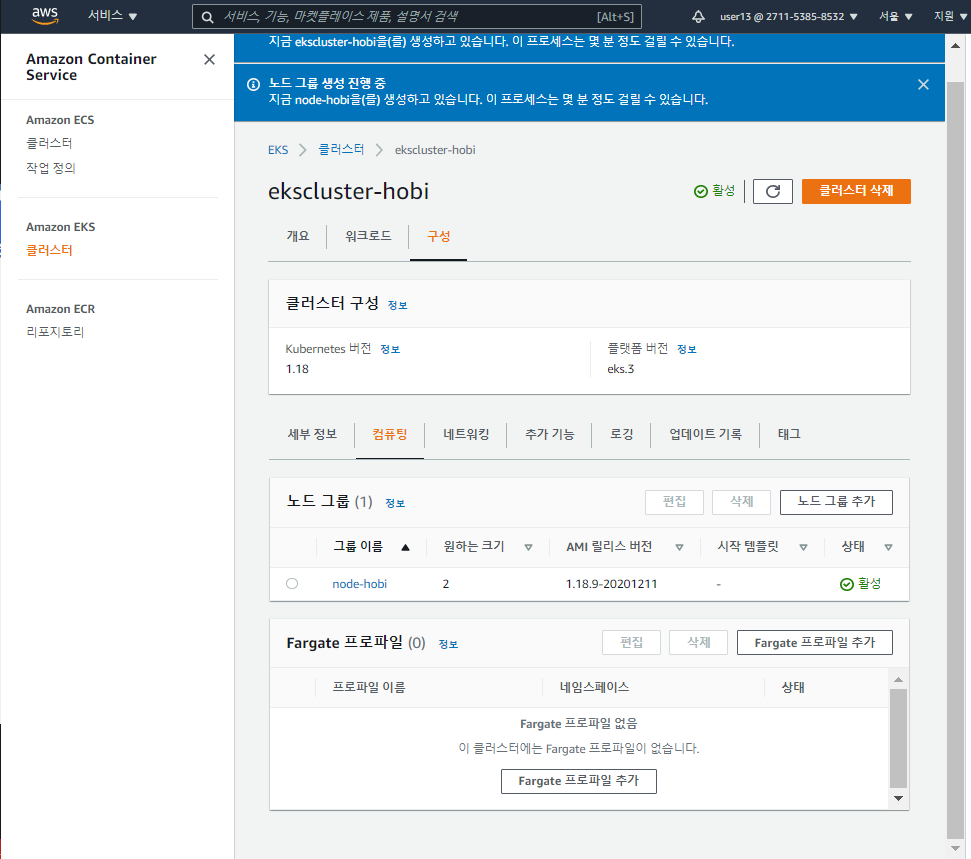
Task: Focus the AWS services search field
Action: click(417, 17)
